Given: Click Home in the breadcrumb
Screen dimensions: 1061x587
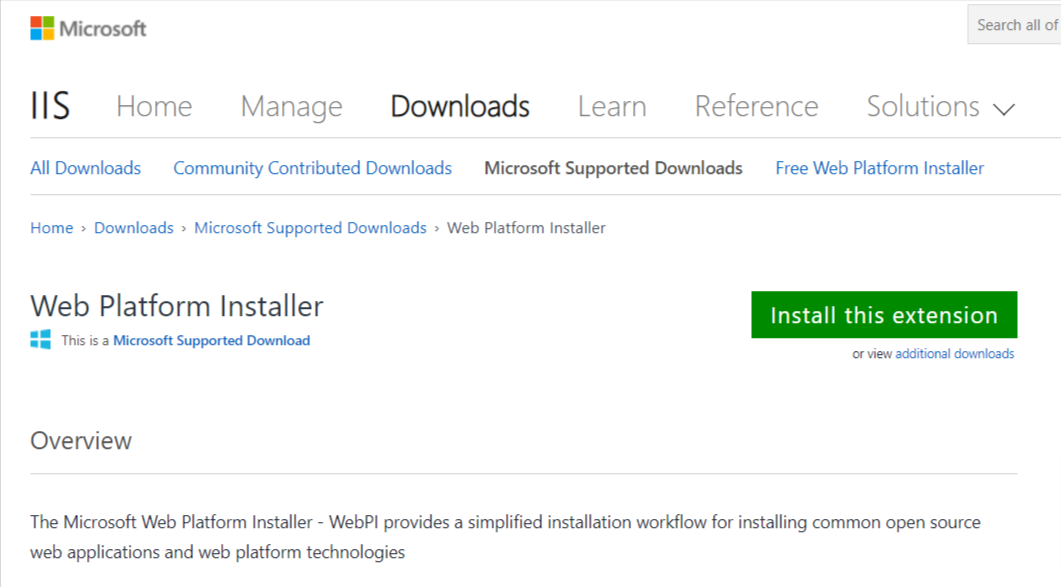Looking at the screenshot, I should (51, 227).
